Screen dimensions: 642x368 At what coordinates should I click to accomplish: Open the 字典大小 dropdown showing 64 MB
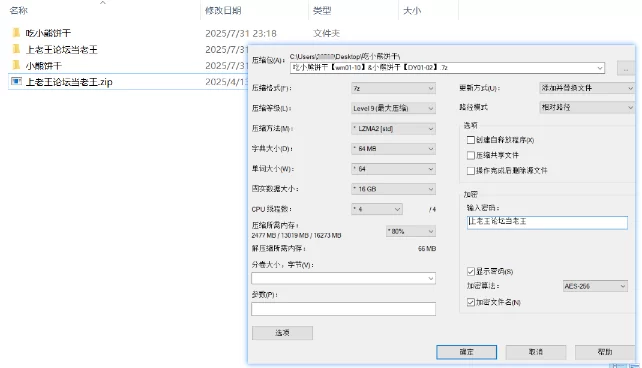[393, 149]
